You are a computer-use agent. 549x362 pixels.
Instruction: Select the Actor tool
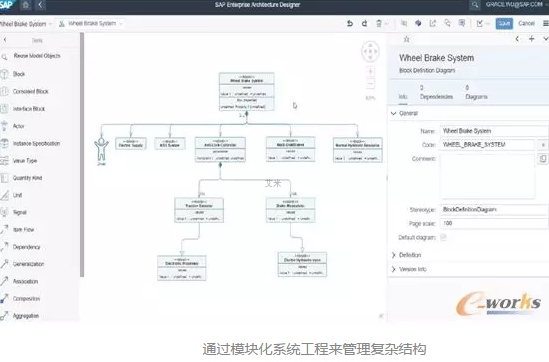pos(13,126)
